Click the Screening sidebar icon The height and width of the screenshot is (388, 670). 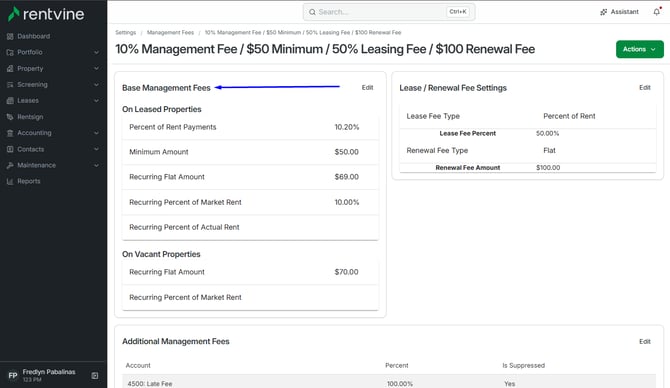point(10,85)
